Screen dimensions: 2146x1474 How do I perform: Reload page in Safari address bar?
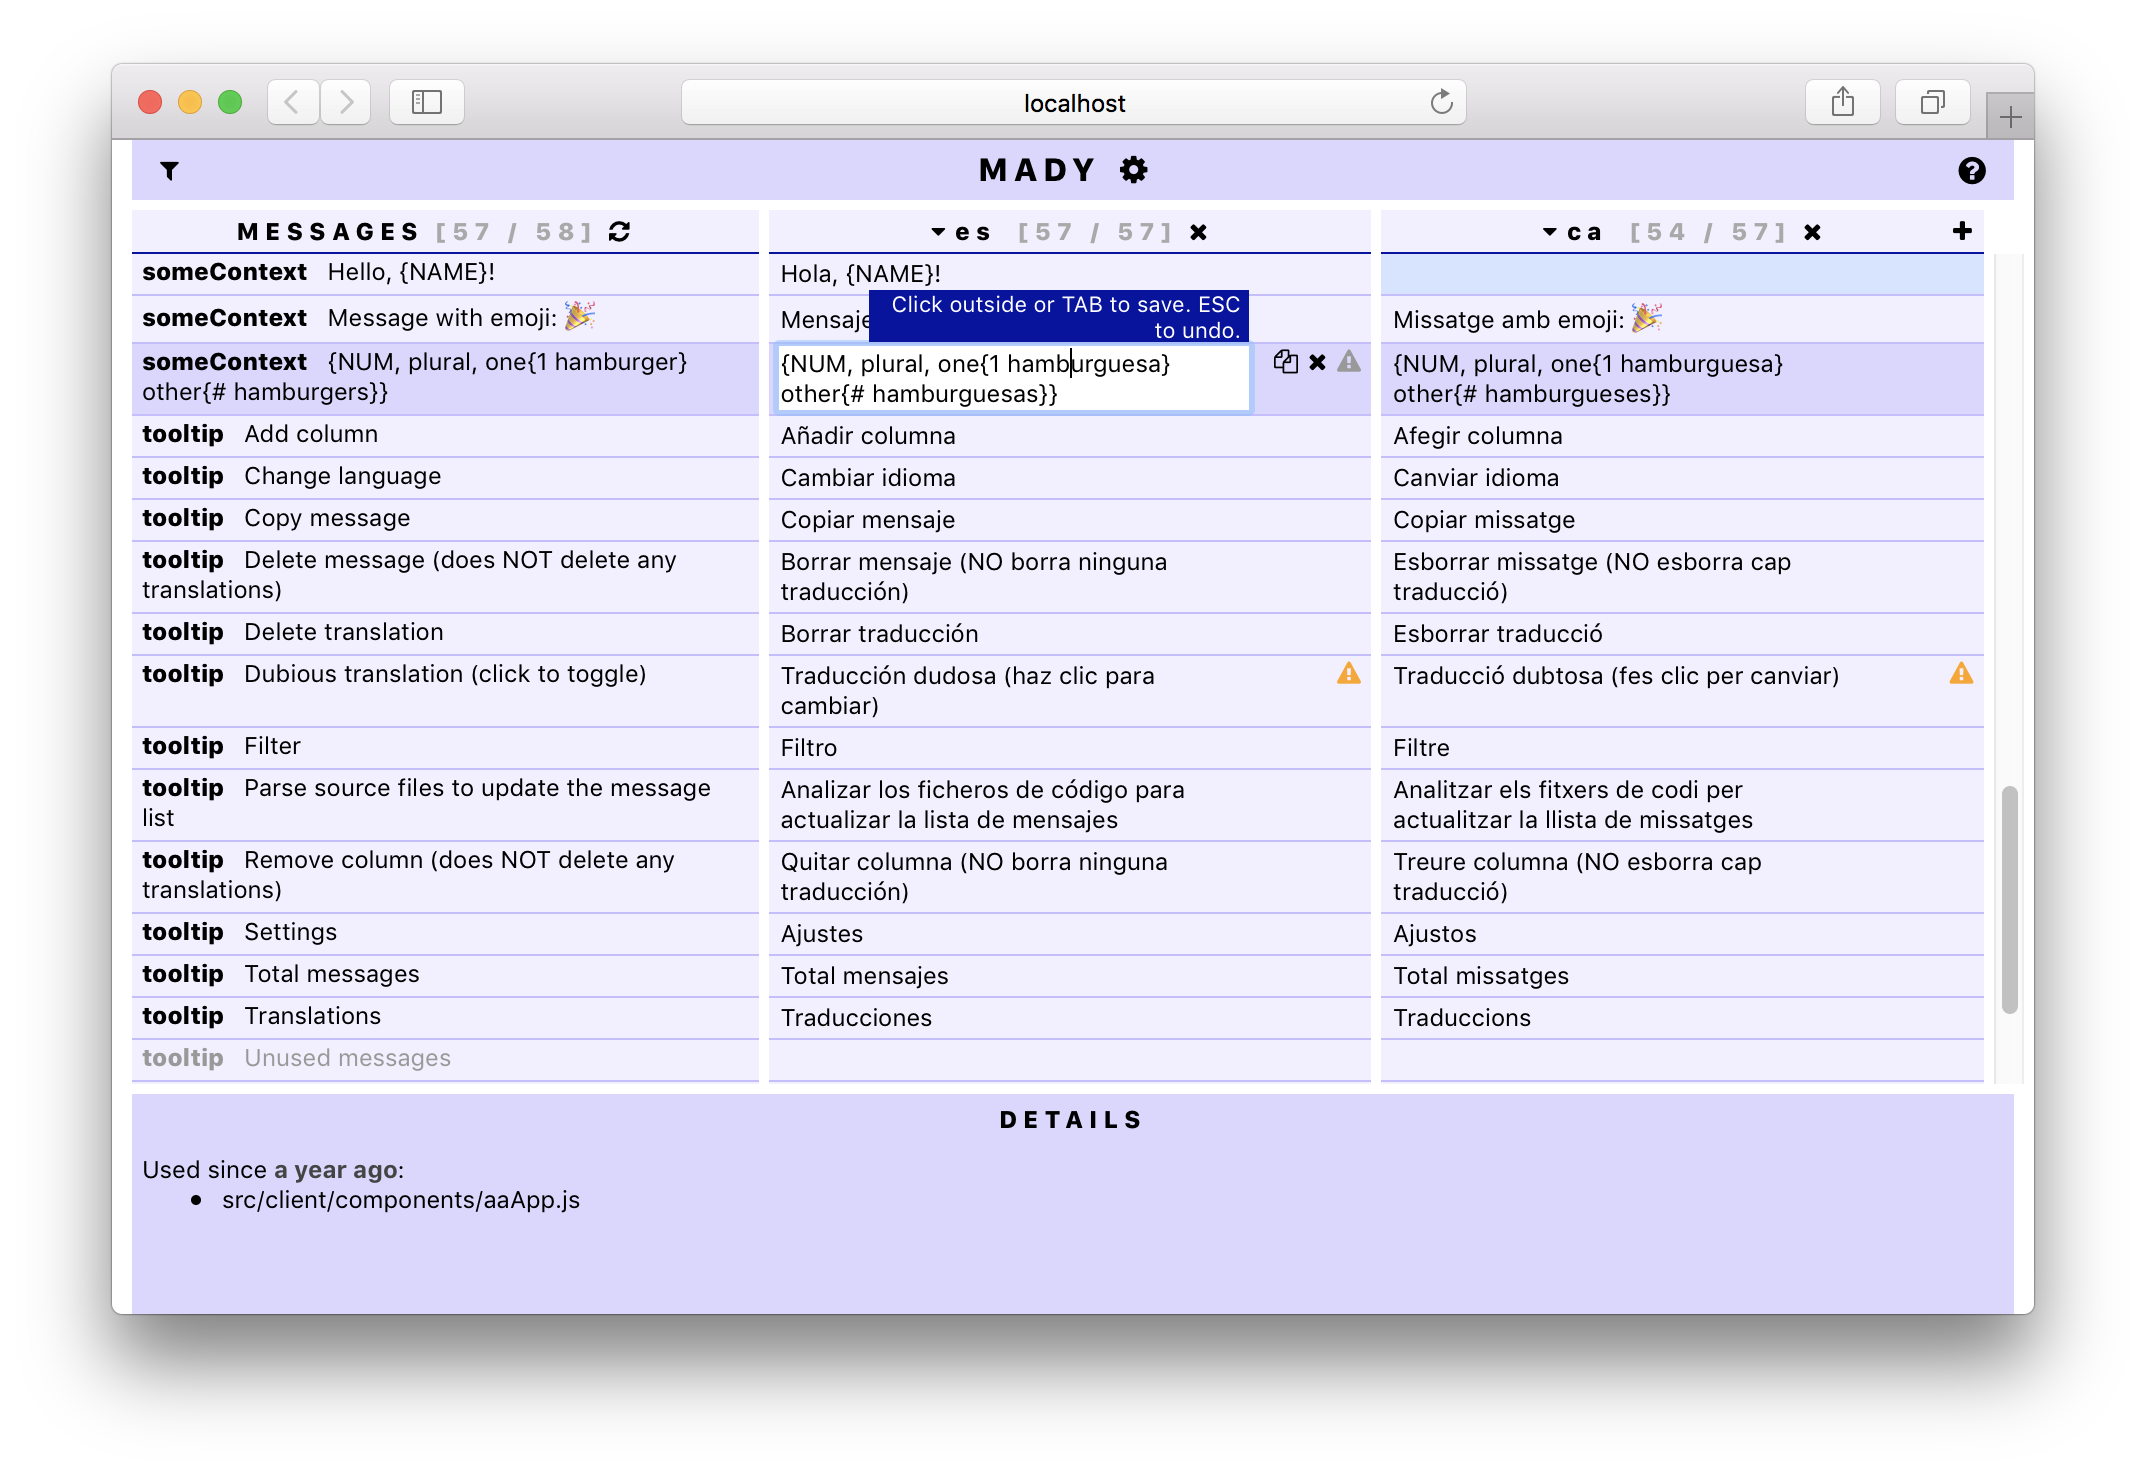point(1441,102)
